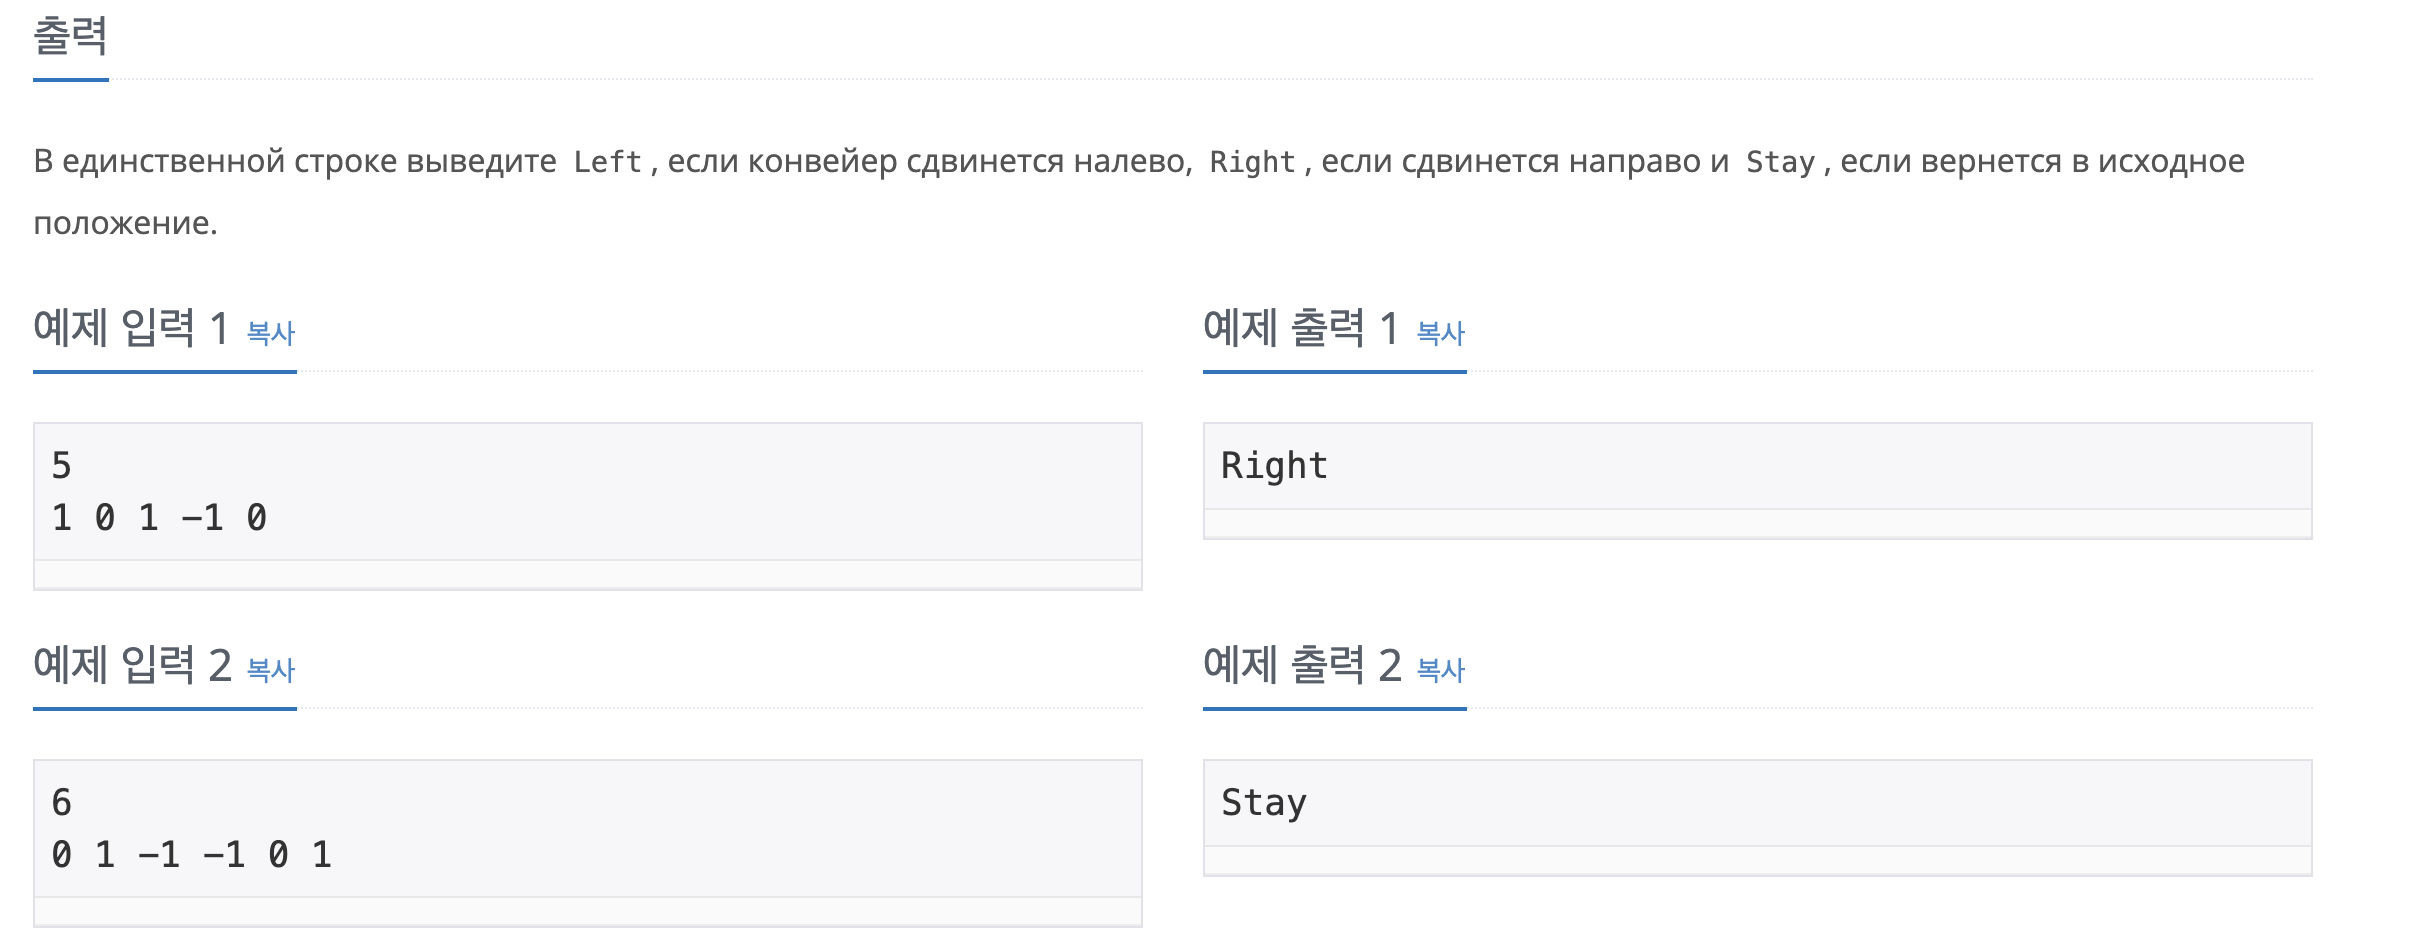
Task: Click the 예제 출력 1 heading
Action: 1301,328
